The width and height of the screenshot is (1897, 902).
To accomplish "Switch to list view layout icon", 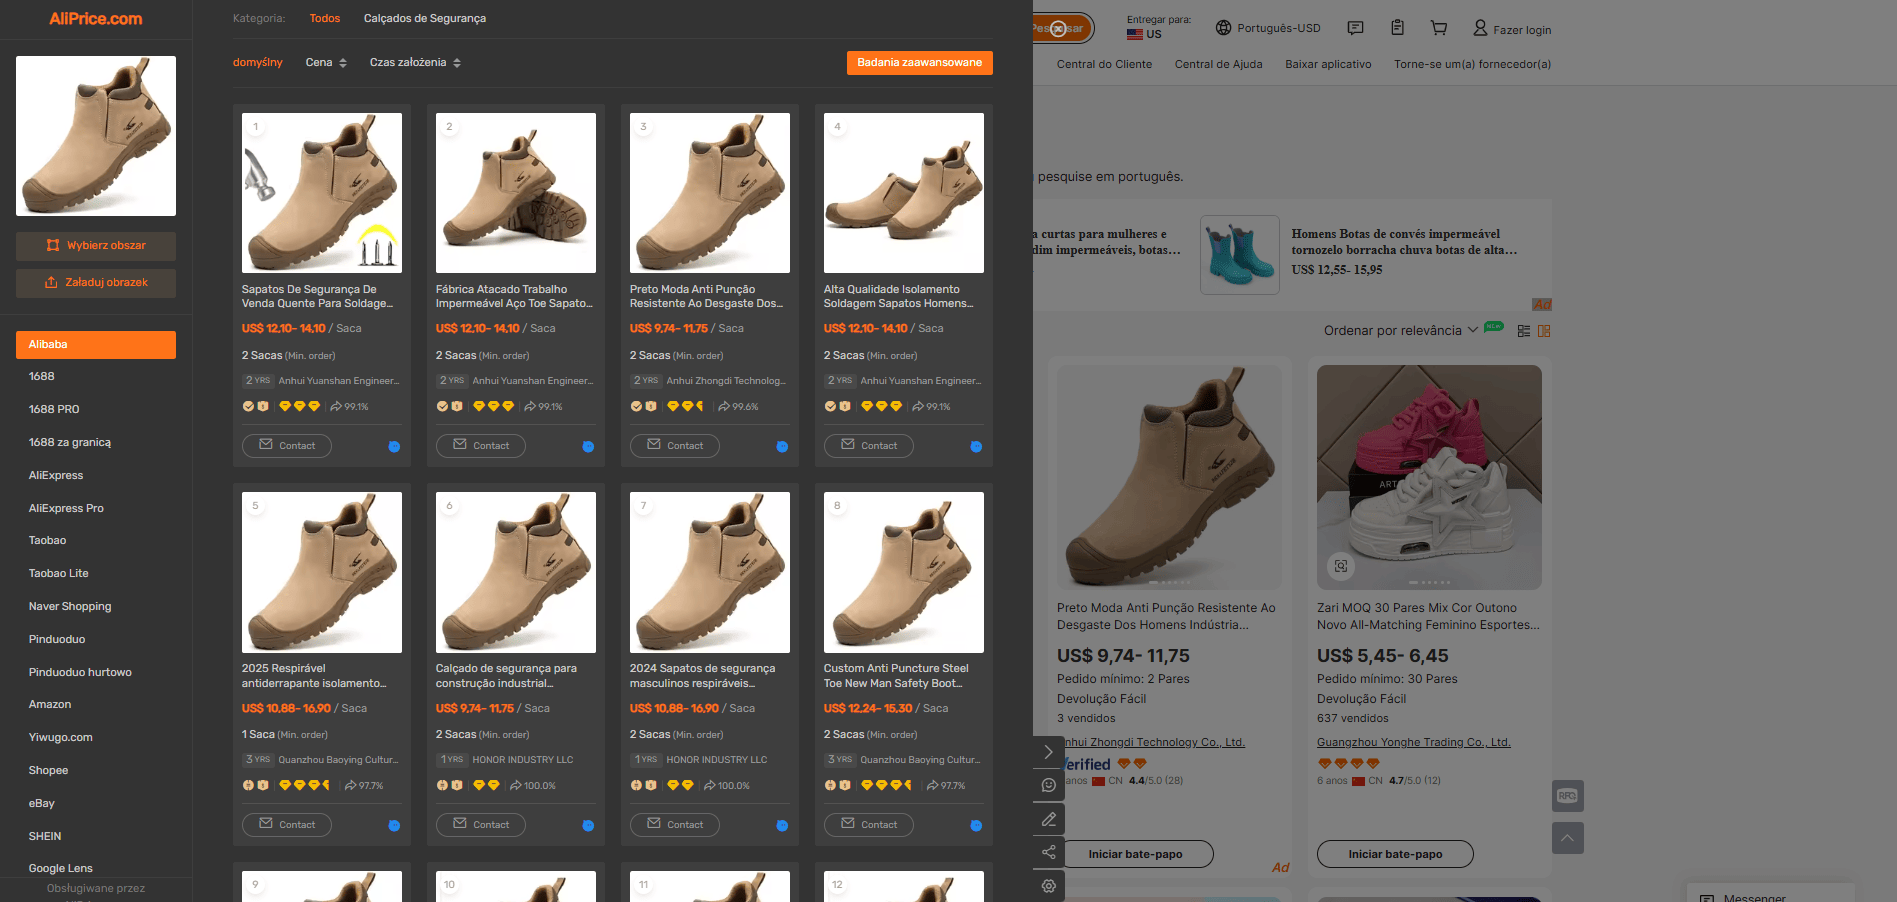I will (x=1524, y=331).
